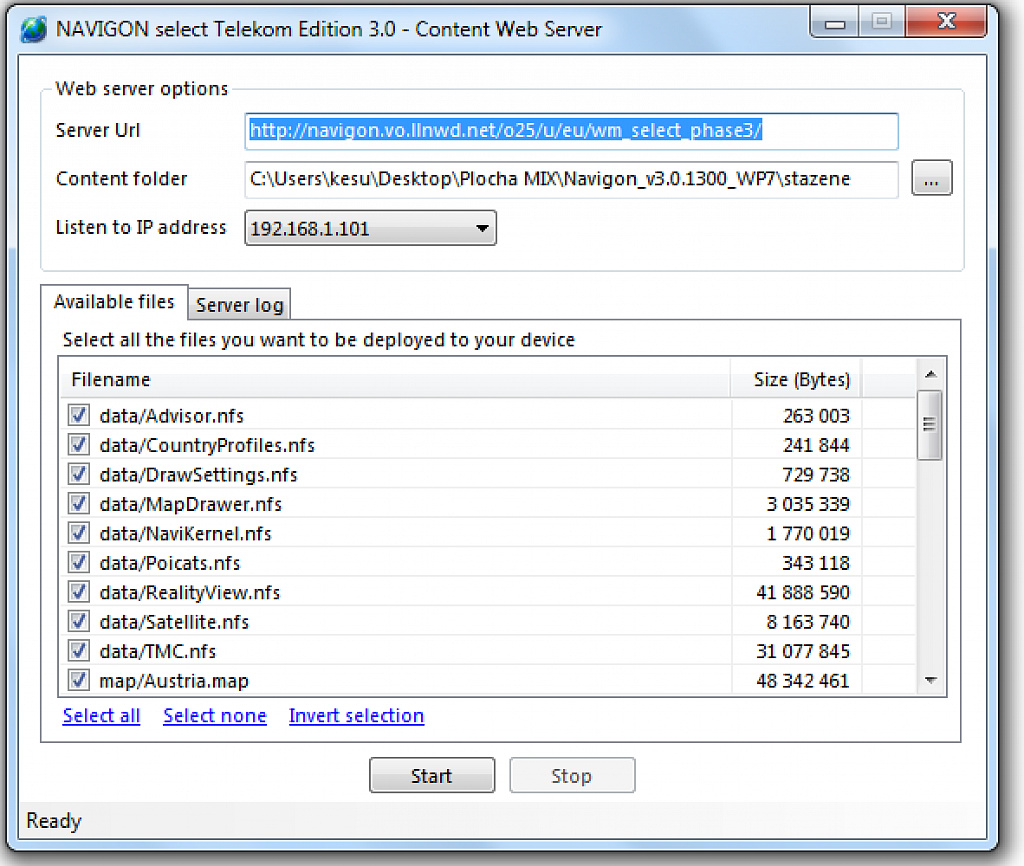Select the data/NaviKernel.nfs filename
Screen dimensions: 1024x866
pyautogui.click(x=185, y=534)
